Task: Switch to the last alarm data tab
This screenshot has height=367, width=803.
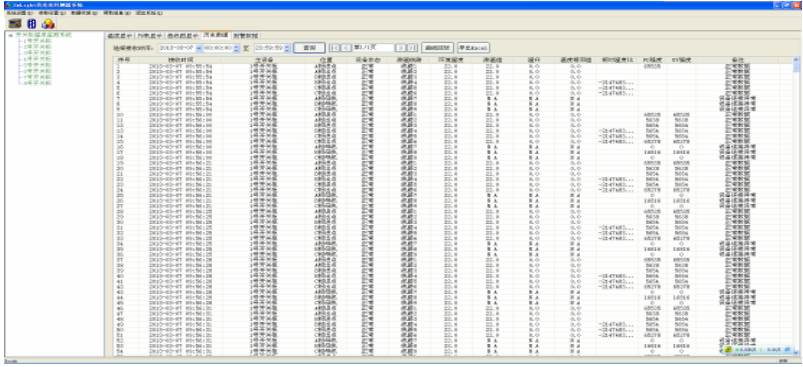Action: pyautogui.click(x=246, y=36)
